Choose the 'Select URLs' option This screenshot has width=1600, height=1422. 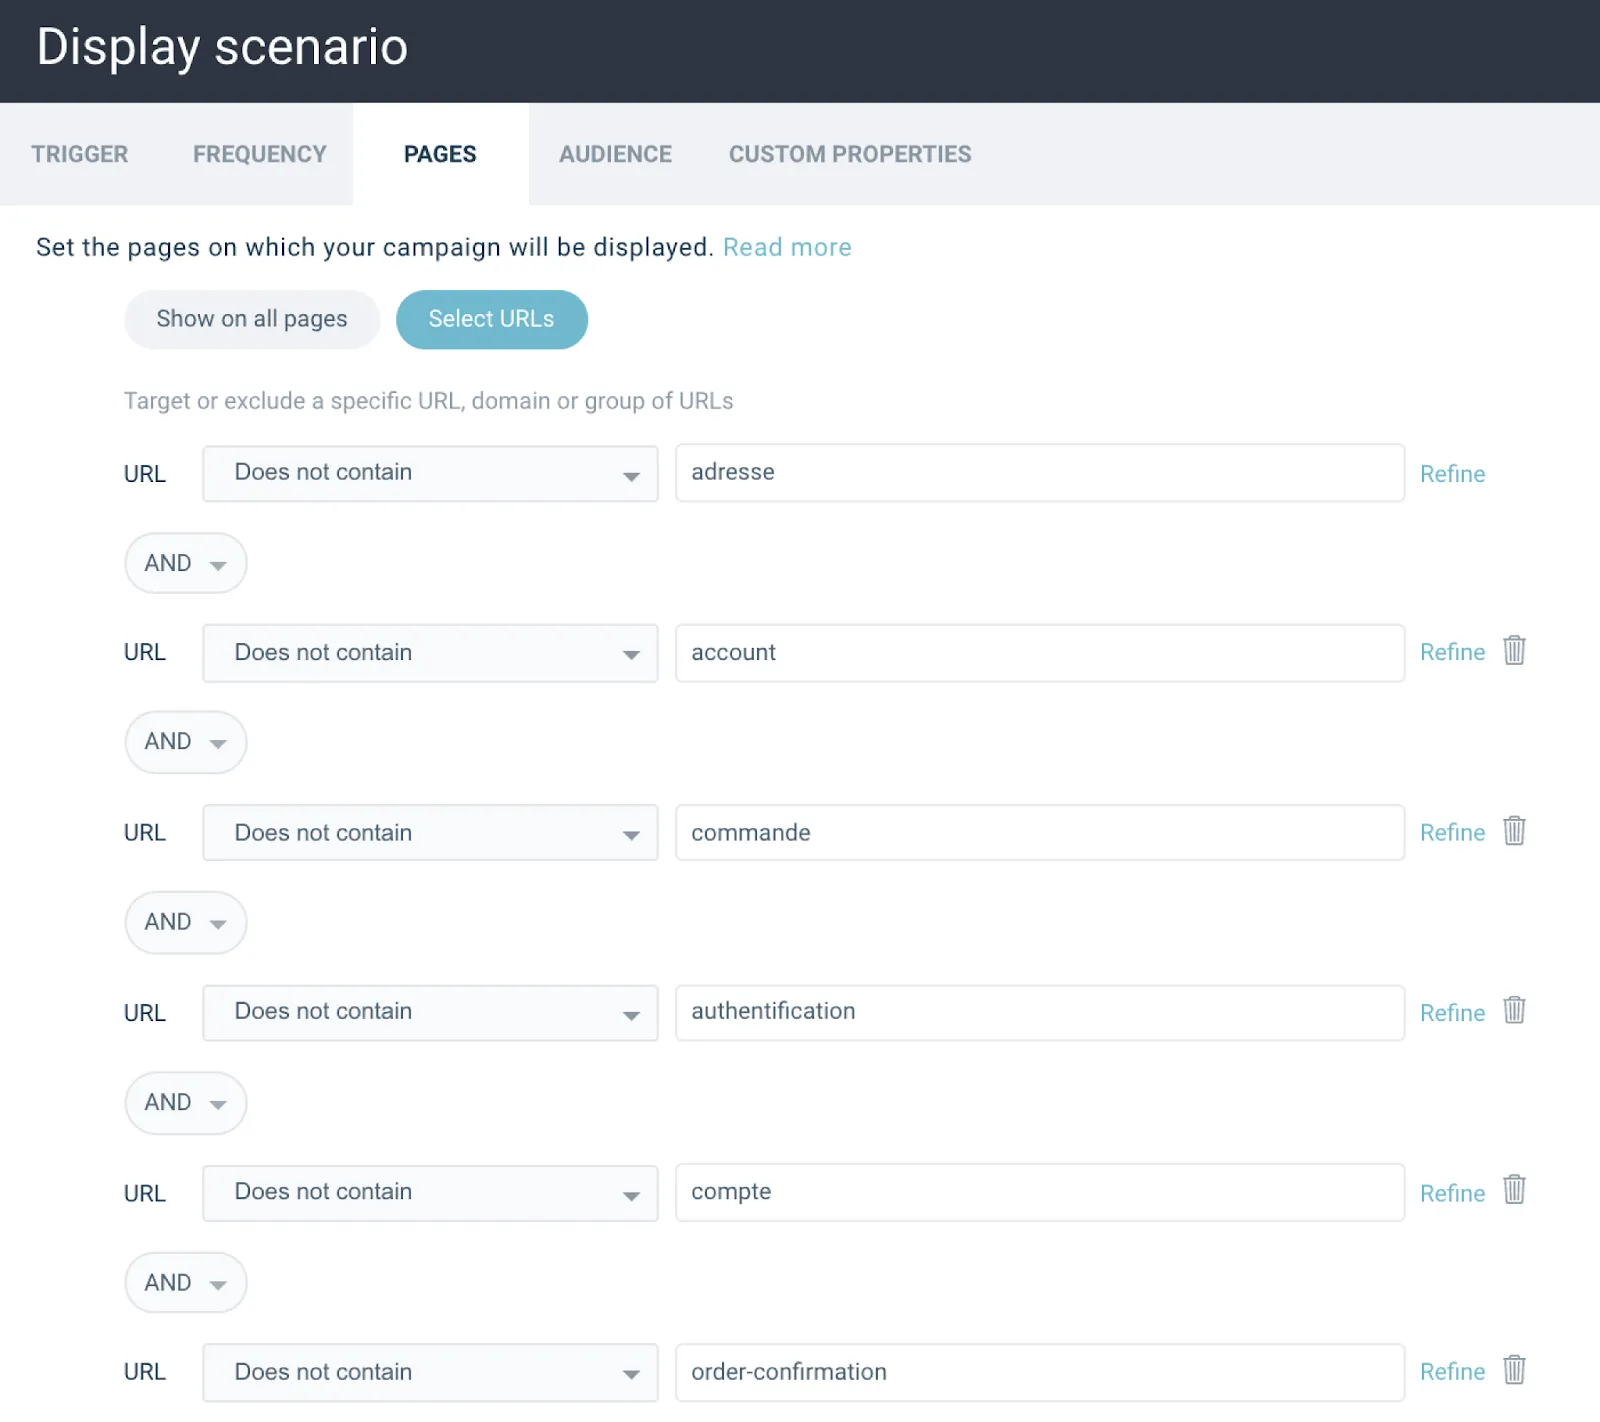coord(491,319)
